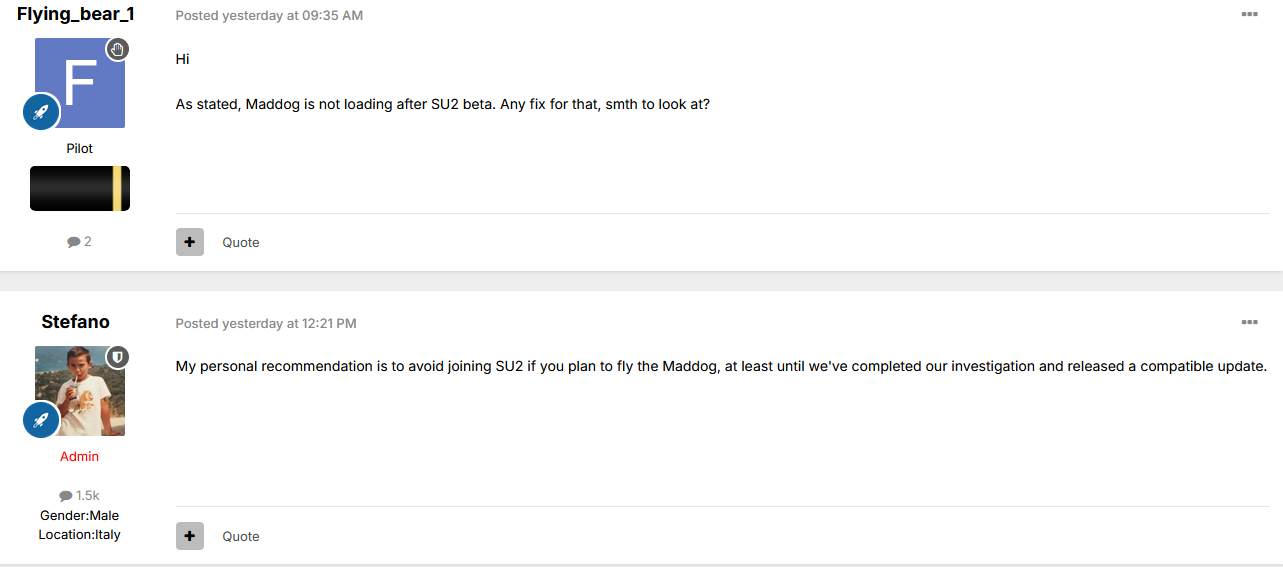This screenshot has width=1283, height=567.
Task: Click the plus multiquote button on Flying_bear_1's post
Action: click(x=190, y=242)
